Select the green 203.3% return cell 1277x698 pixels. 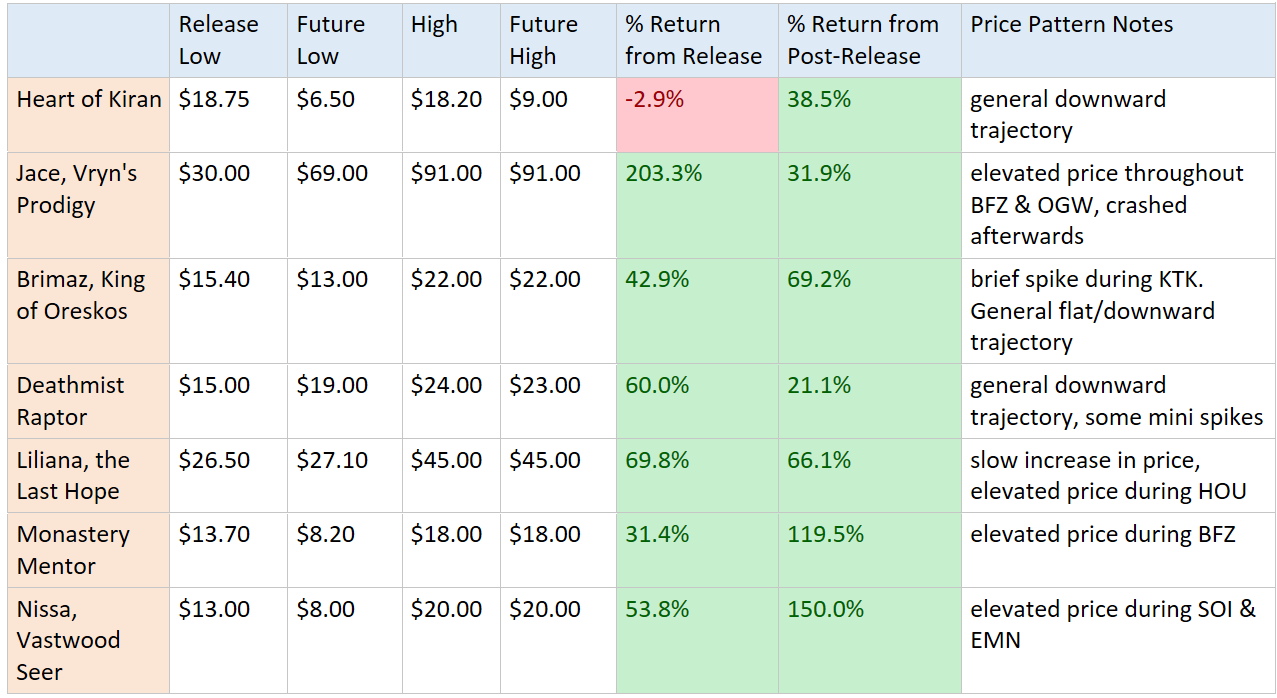pos(697,205)
